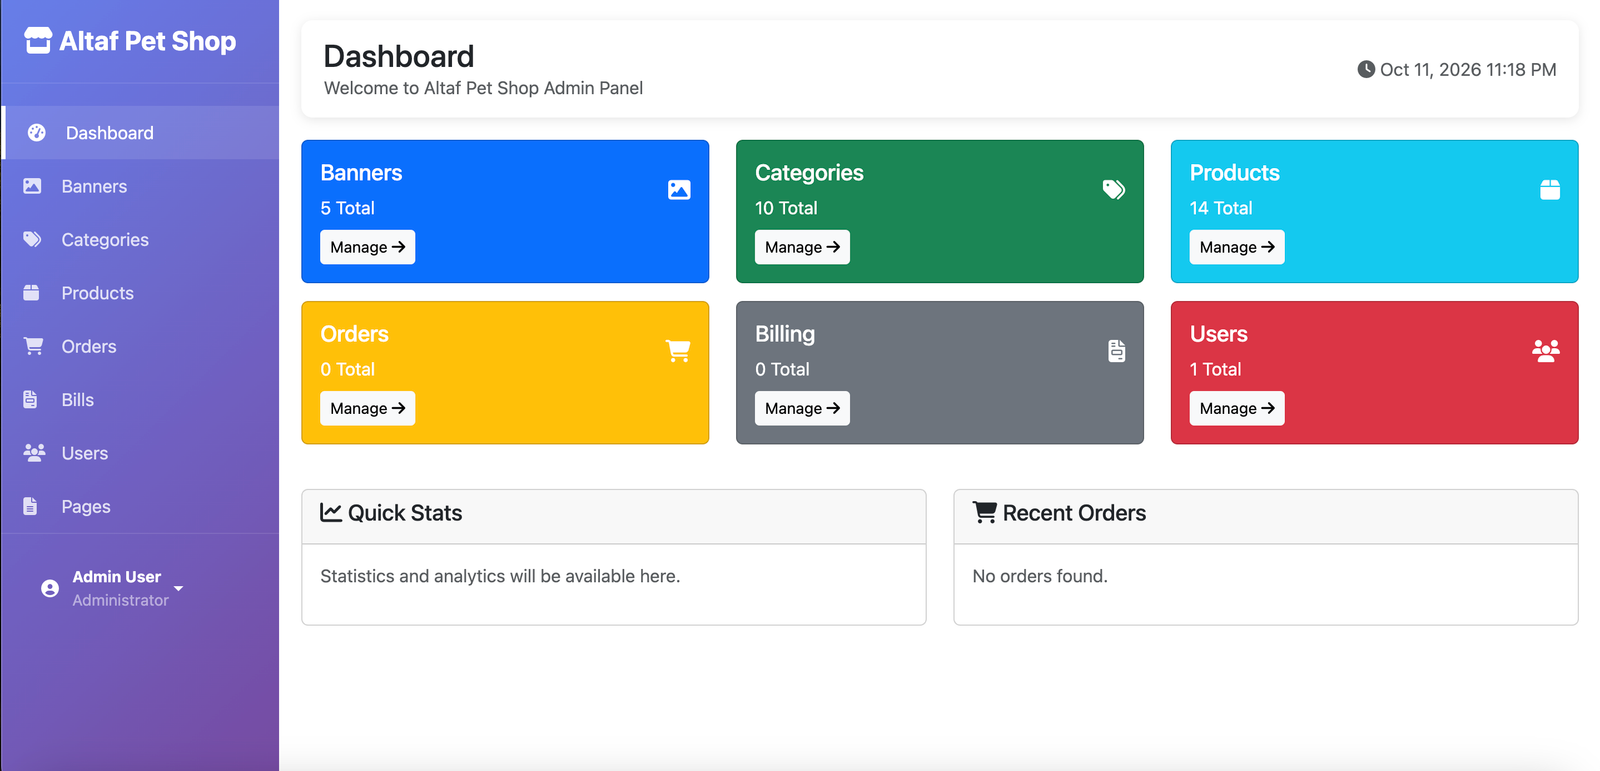
Task: Click the people icon on Users card
Action: tap(1546, 351)
